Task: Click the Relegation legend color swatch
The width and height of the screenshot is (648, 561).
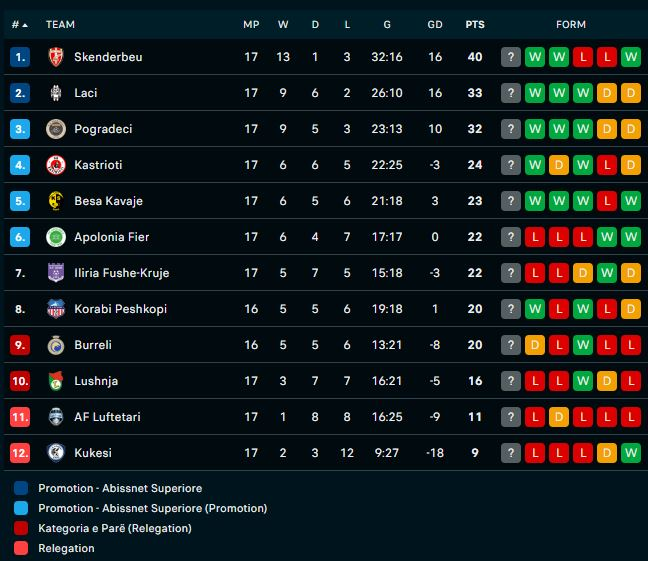Action: (x=21, y=548)
